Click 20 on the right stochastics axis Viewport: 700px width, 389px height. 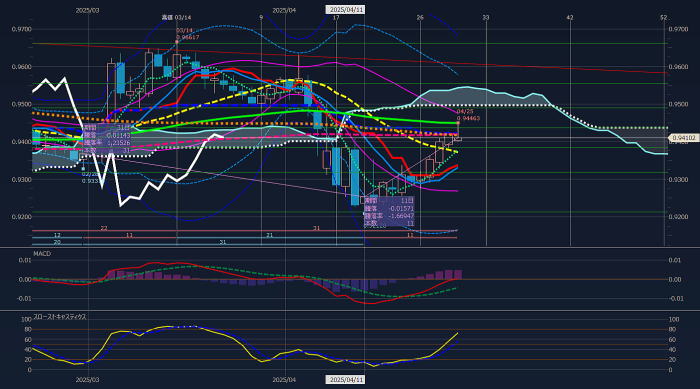[x=672, y=360]
